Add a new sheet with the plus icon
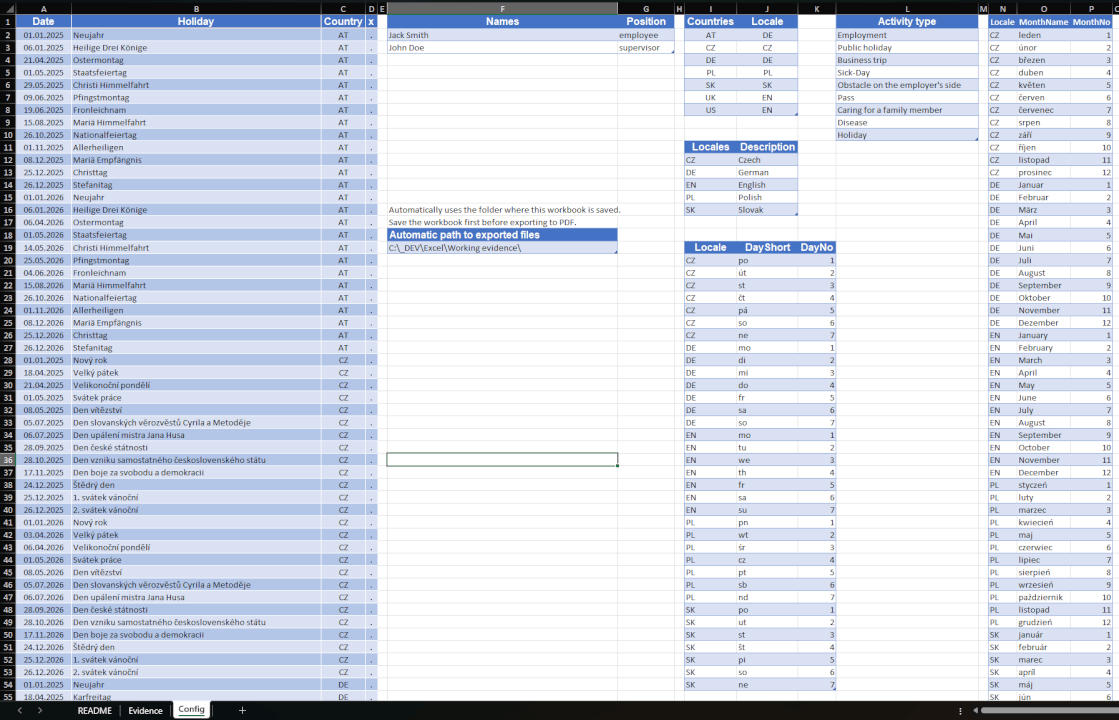The height and width of the screenshot is (720, 1119). coord(242,710)
